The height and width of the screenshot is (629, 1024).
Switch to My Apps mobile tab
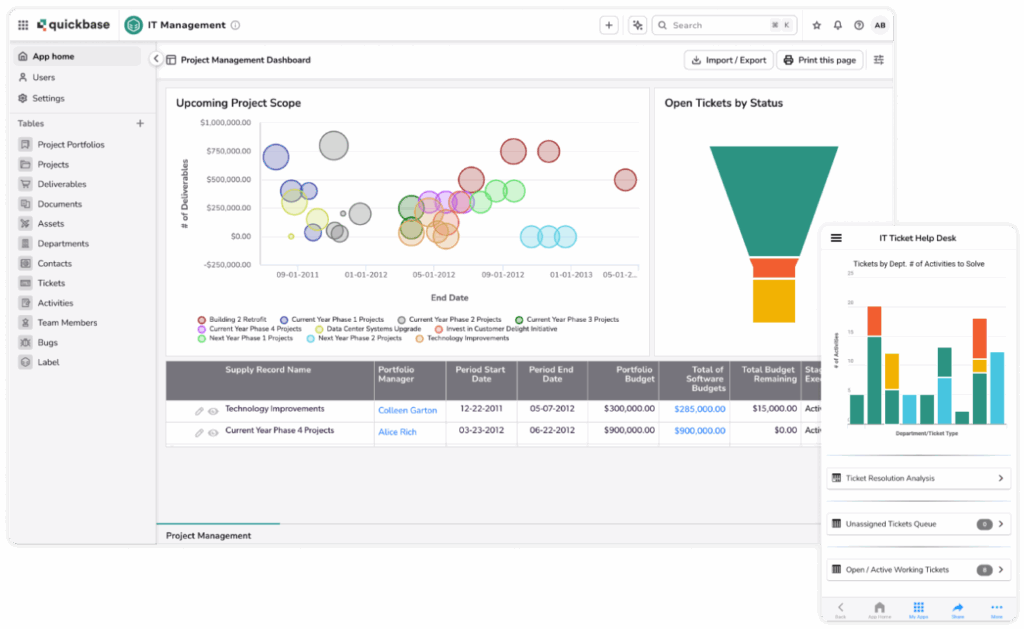point(918,609)
